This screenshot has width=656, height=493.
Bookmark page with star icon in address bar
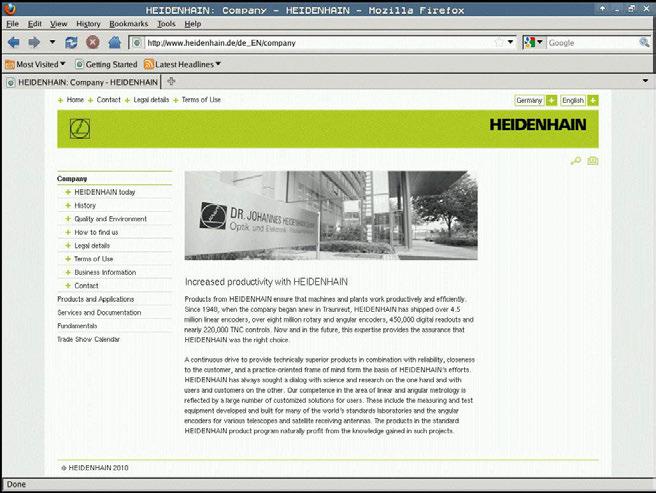pos(499,42)
